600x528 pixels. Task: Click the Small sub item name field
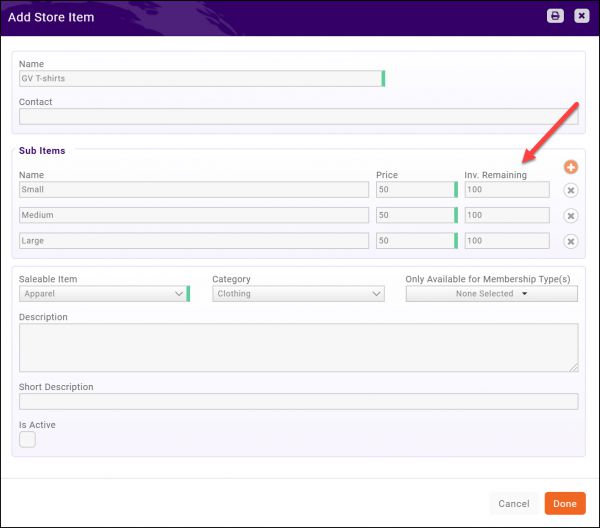click(193, 189)
